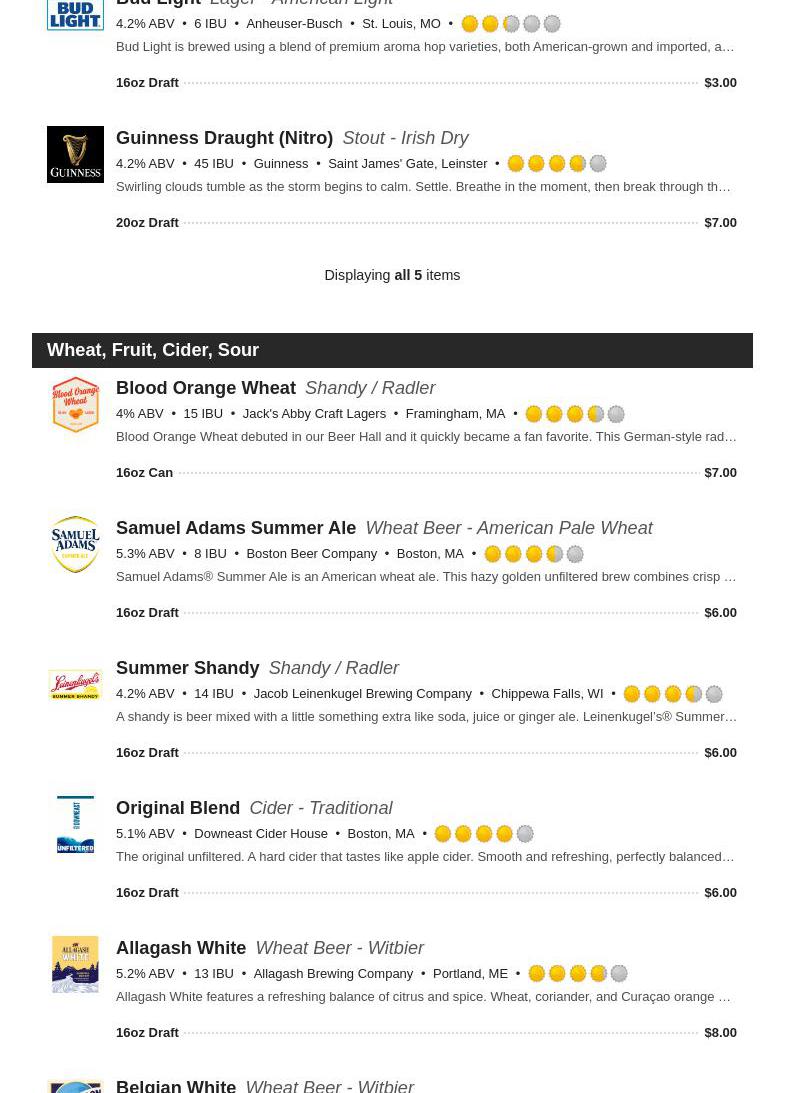The height and width of the screenshot is (1093, 785).
Task: Select the Wheat, Fruit, Cider, Sour section header
Action: [x=153, y=350]
